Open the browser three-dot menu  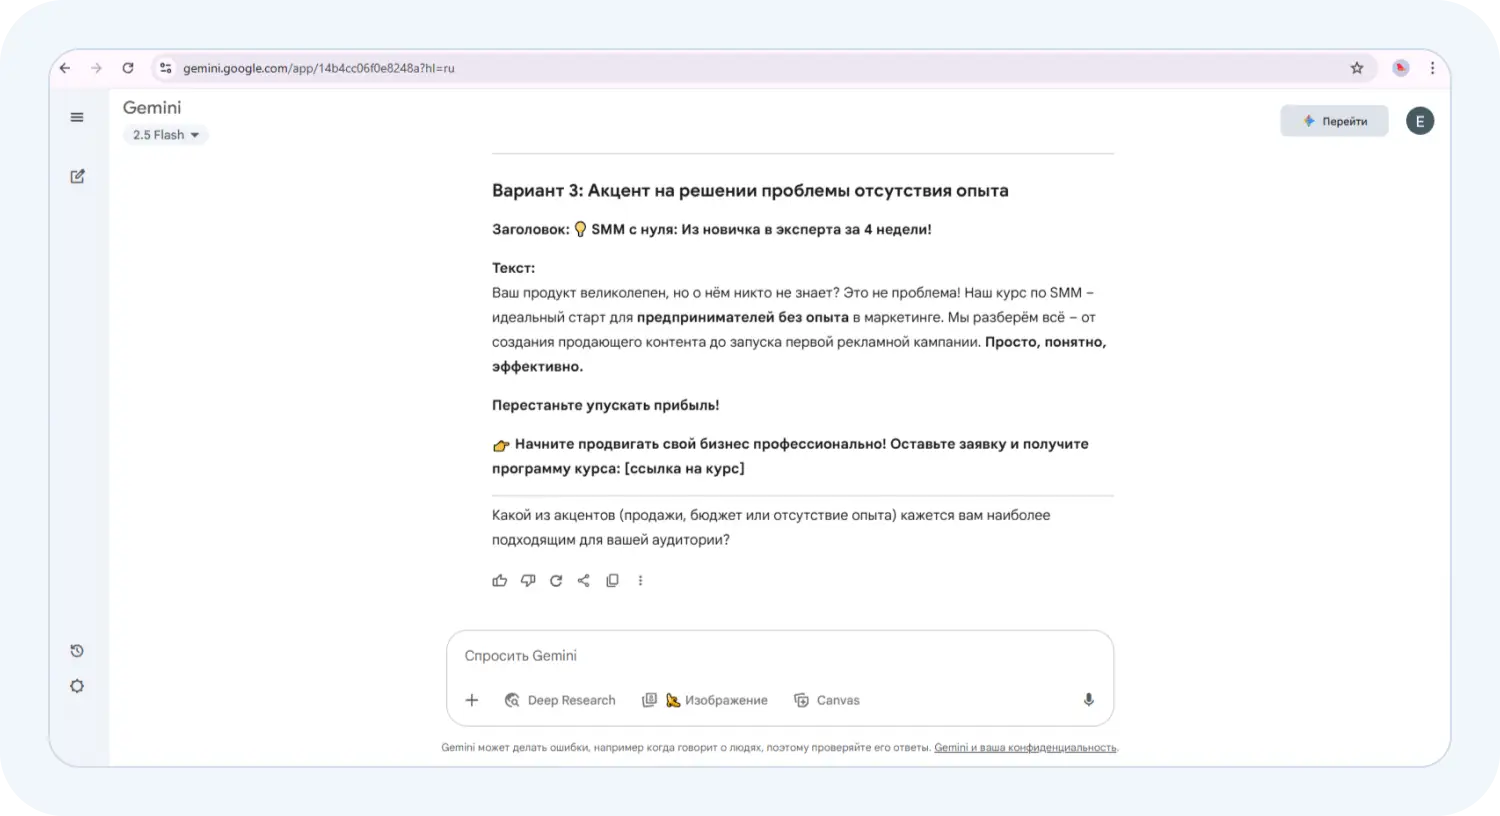click(x=1432, y=68)
